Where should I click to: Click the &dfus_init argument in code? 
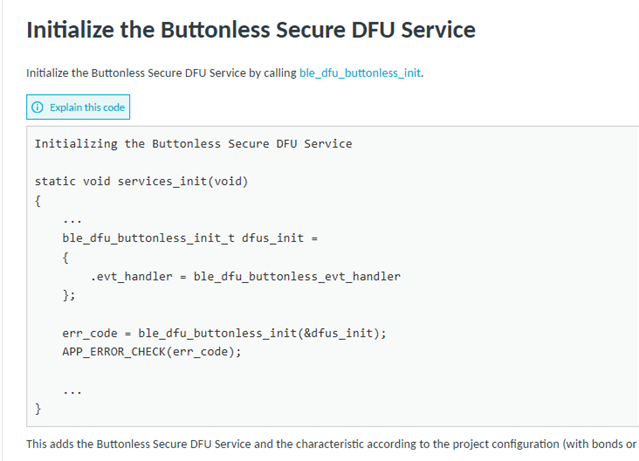338,333
